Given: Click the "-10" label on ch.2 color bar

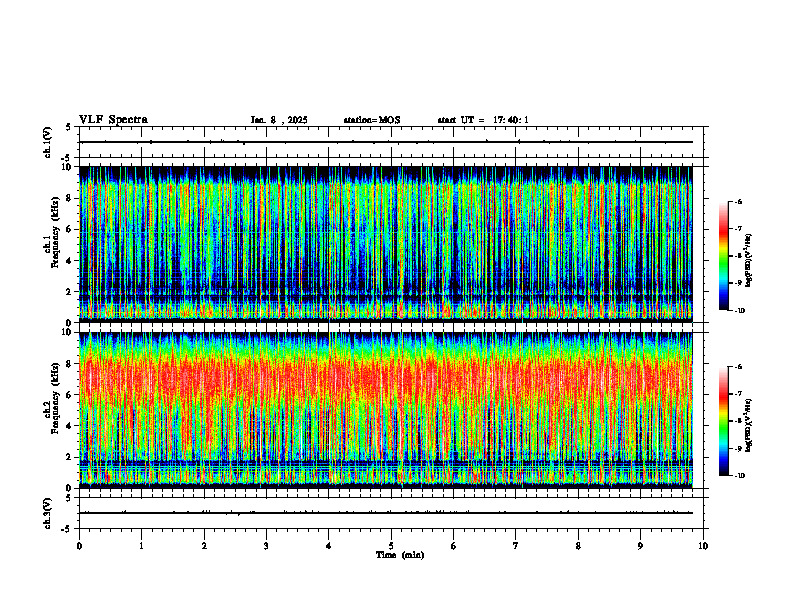Looking at the screenshot, I should (x=740, y=476).
